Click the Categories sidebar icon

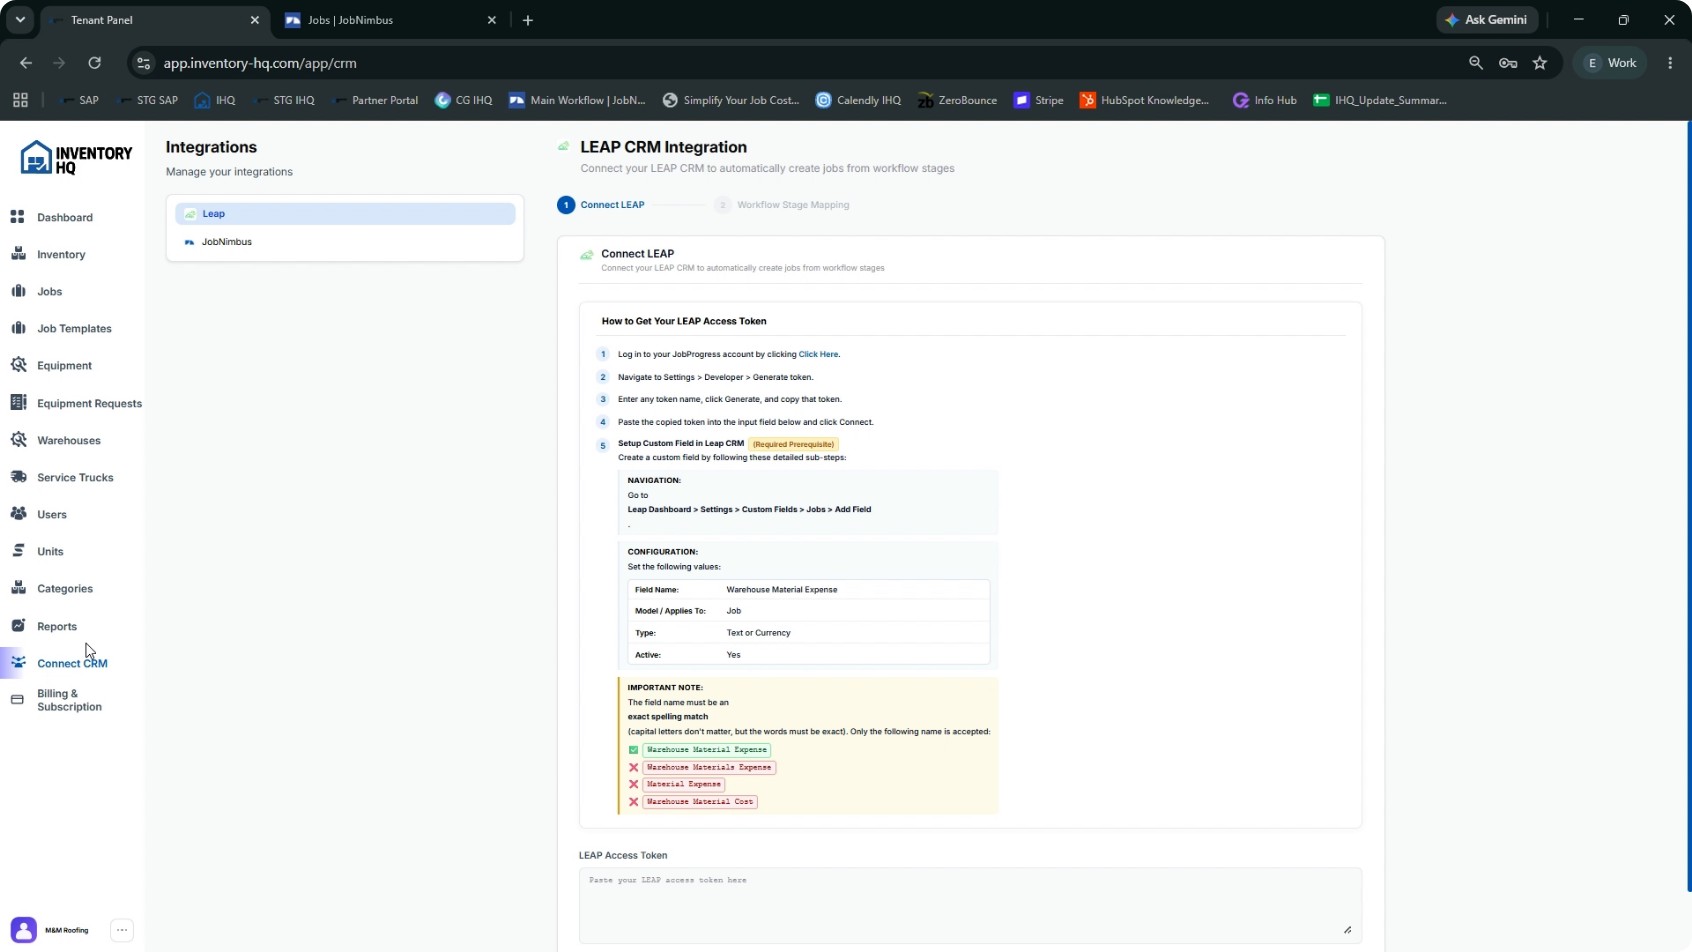[17, 588]
